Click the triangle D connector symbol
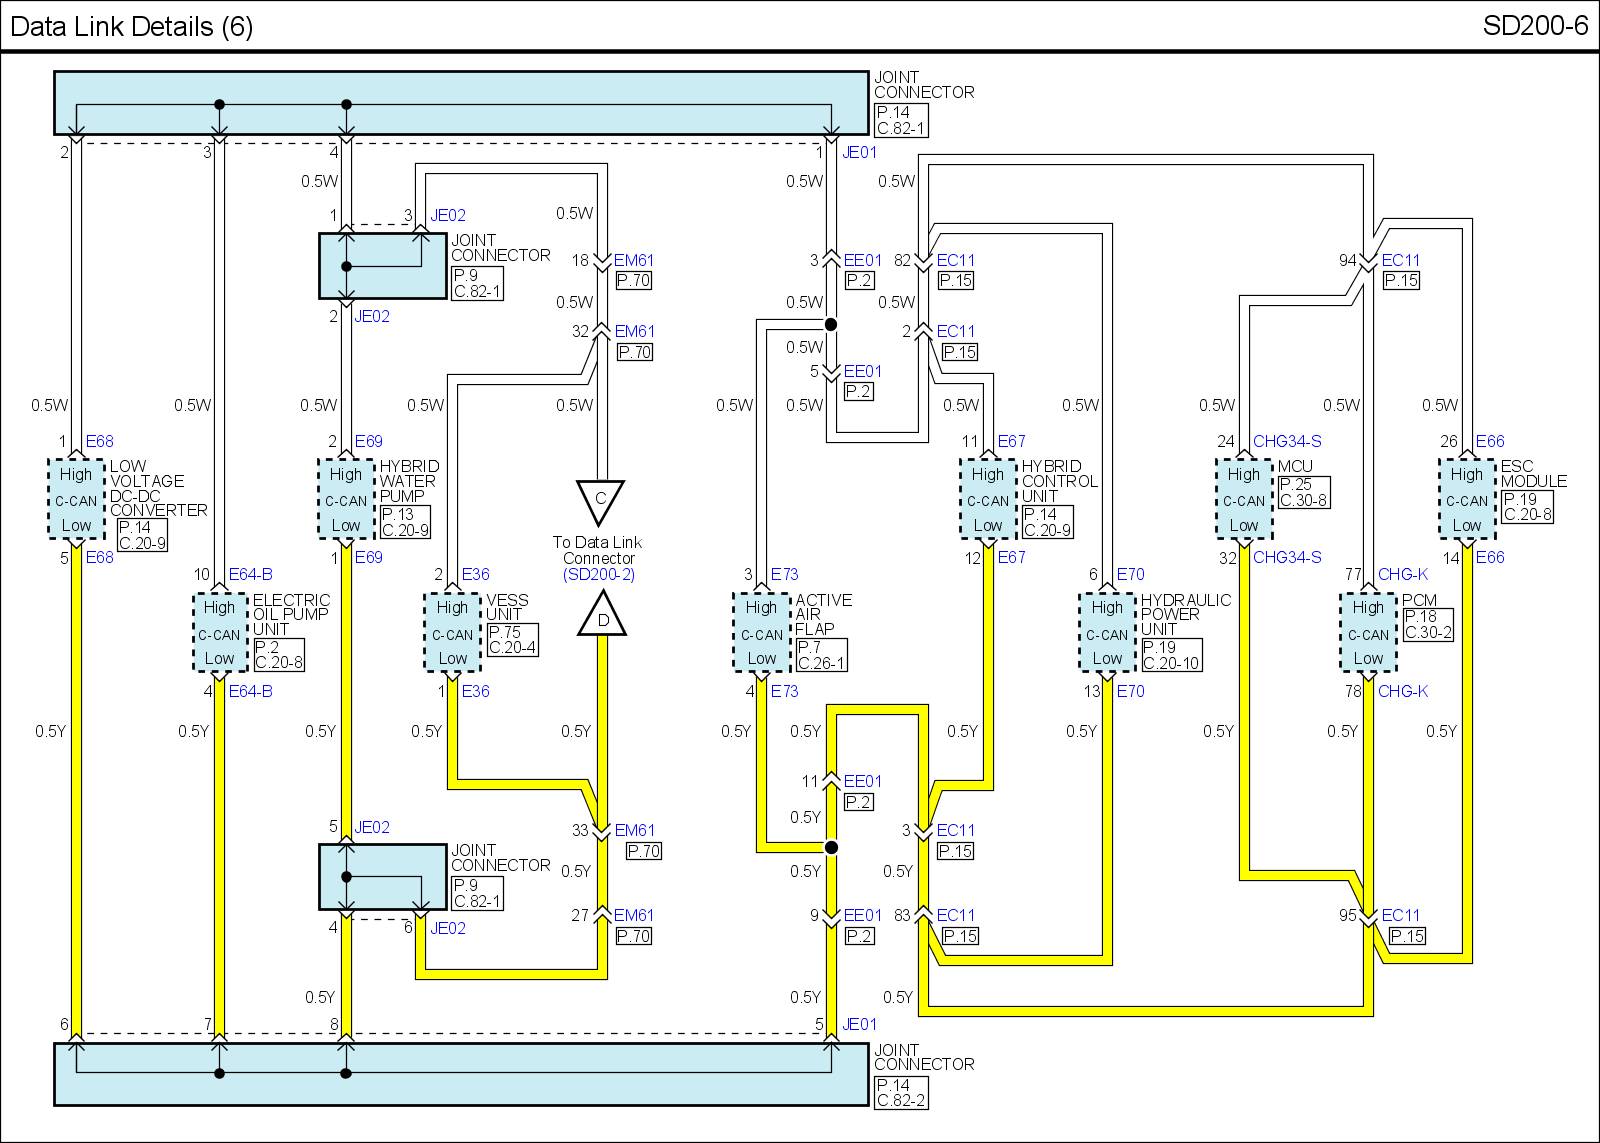Viewport: 1600px width, 1143px height. point(602,616)
